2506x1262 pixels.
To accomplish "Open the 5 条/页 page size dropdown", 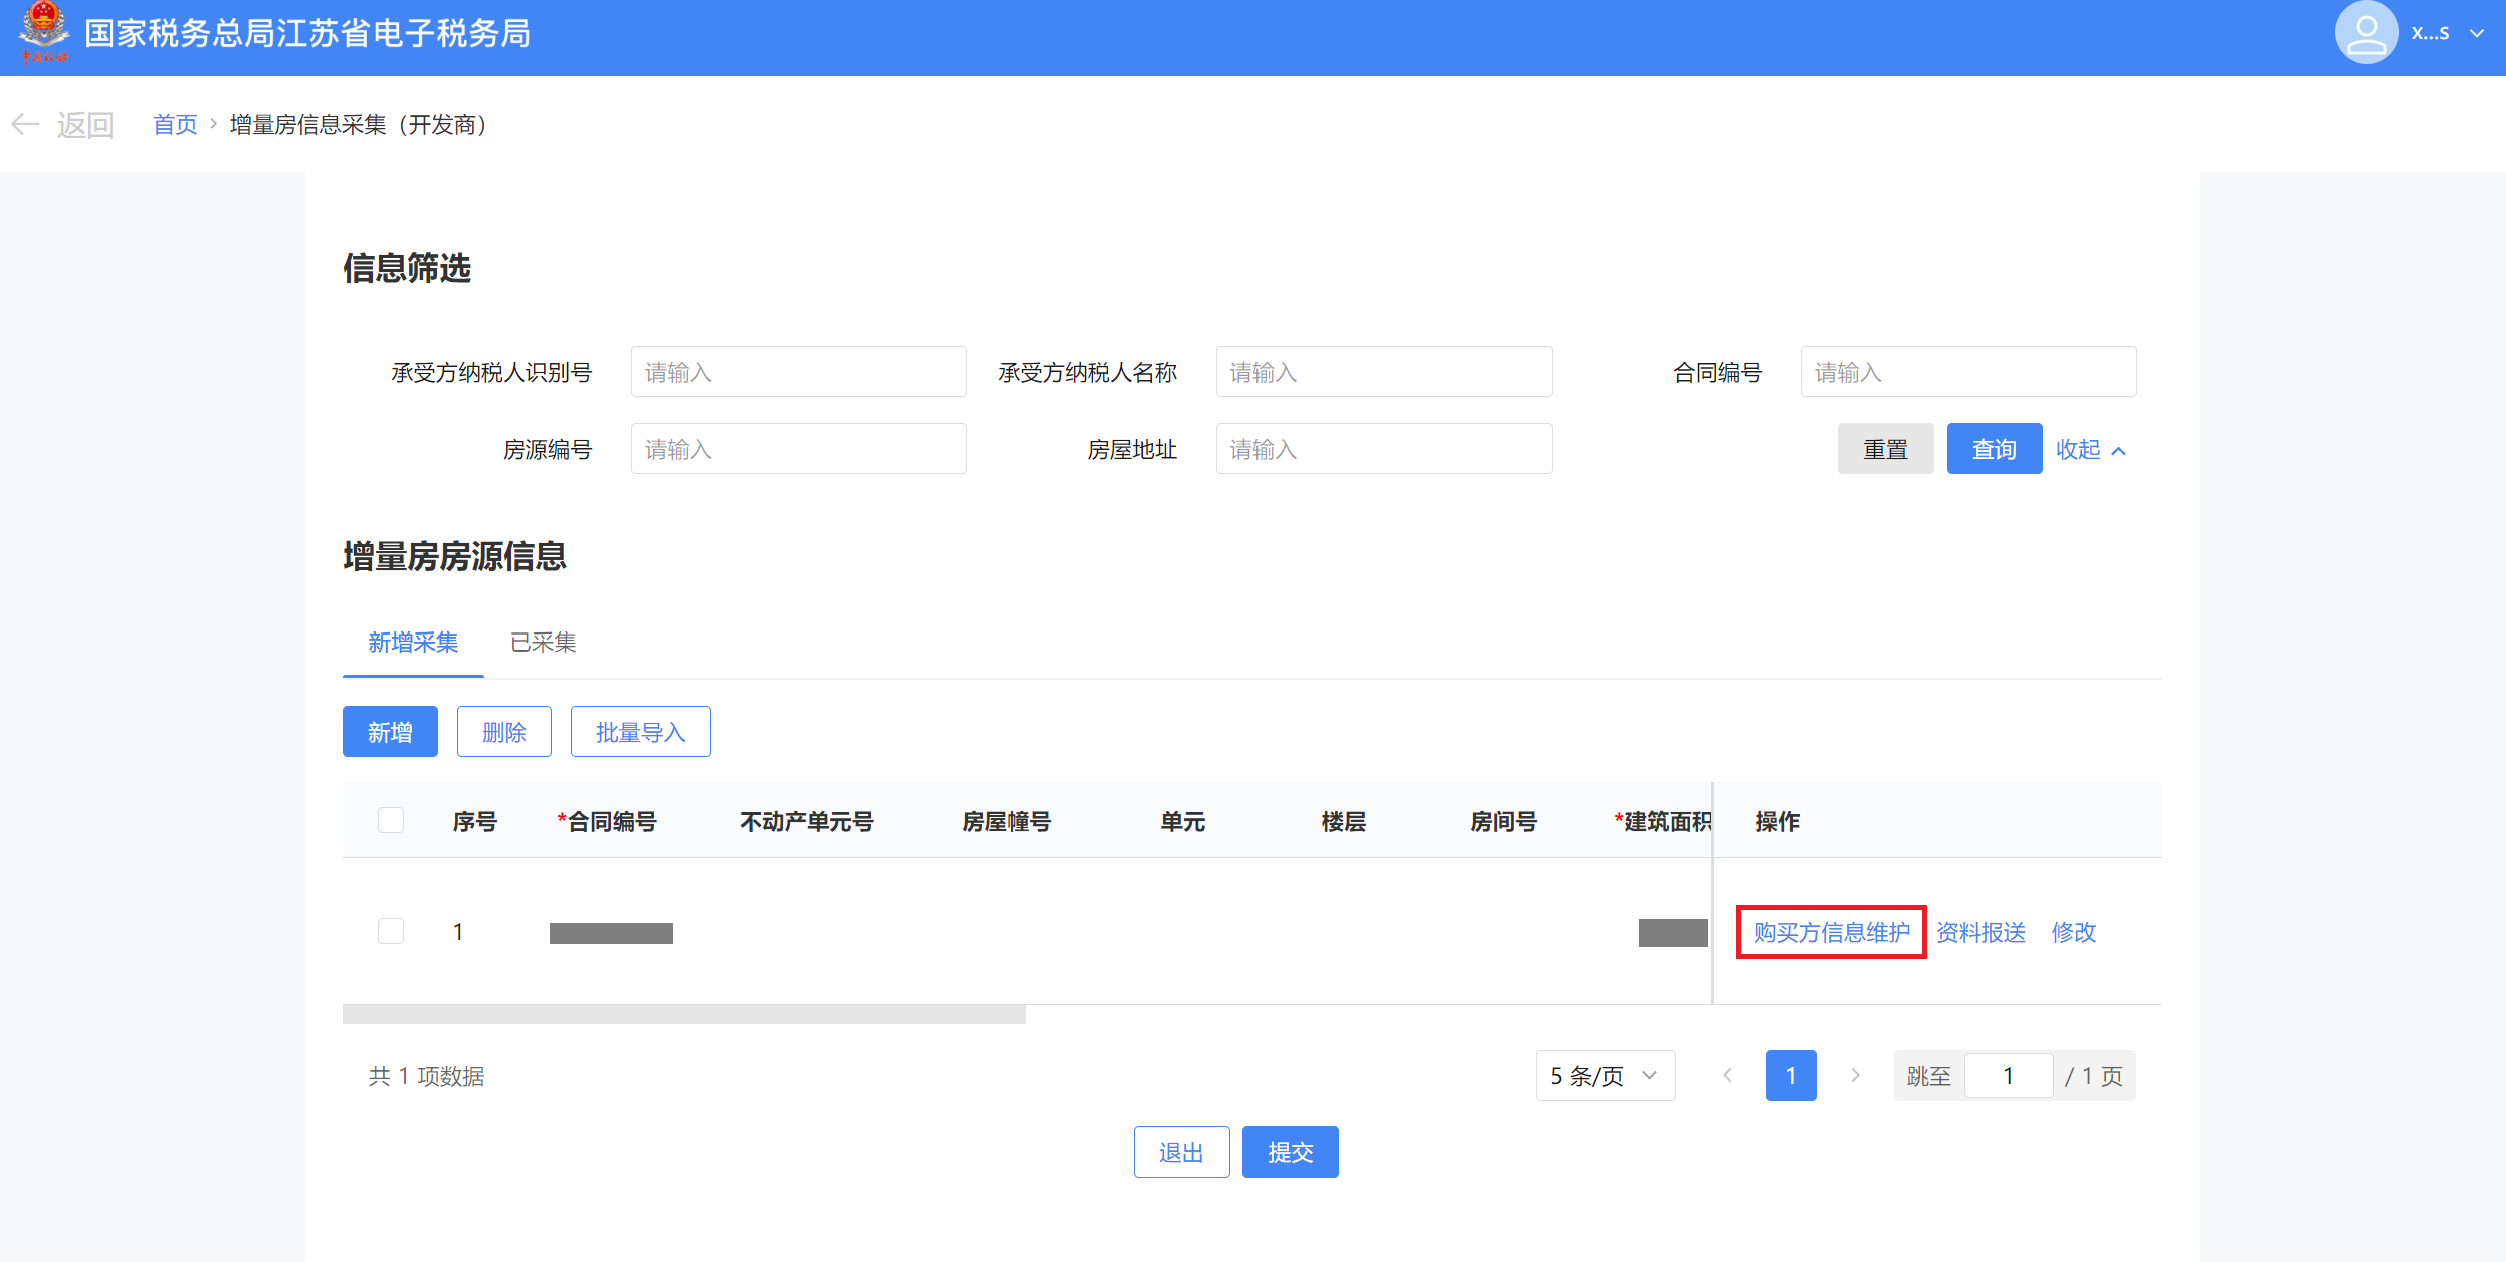I will [x=1604, y=1076].
